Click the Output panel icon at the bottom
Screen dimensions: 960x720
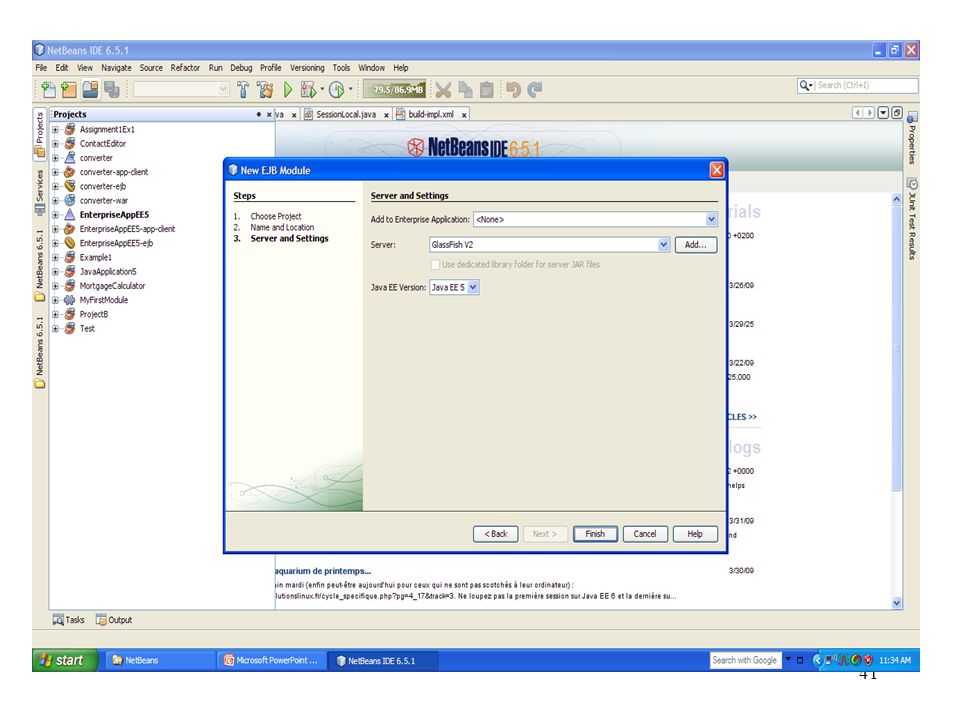point(101,620)
